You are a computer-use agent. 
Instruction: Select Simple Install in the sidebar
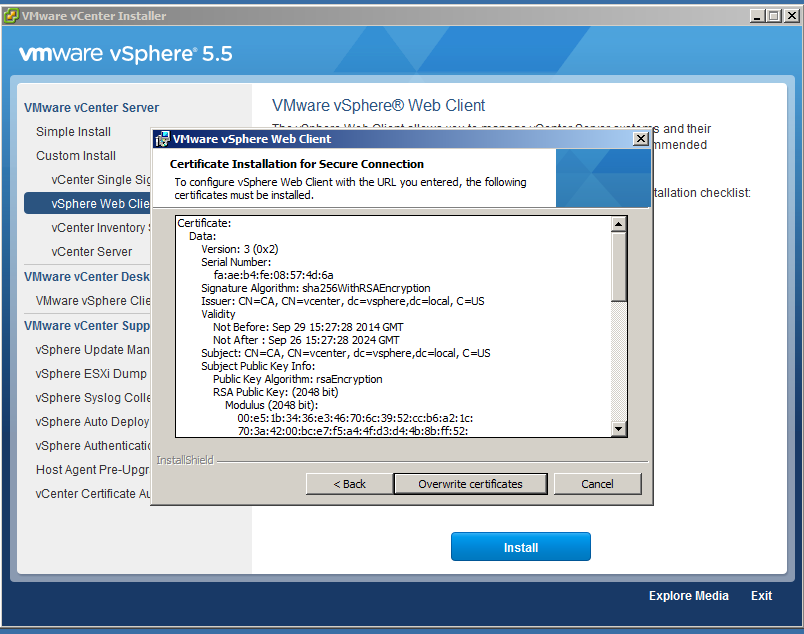74,132
